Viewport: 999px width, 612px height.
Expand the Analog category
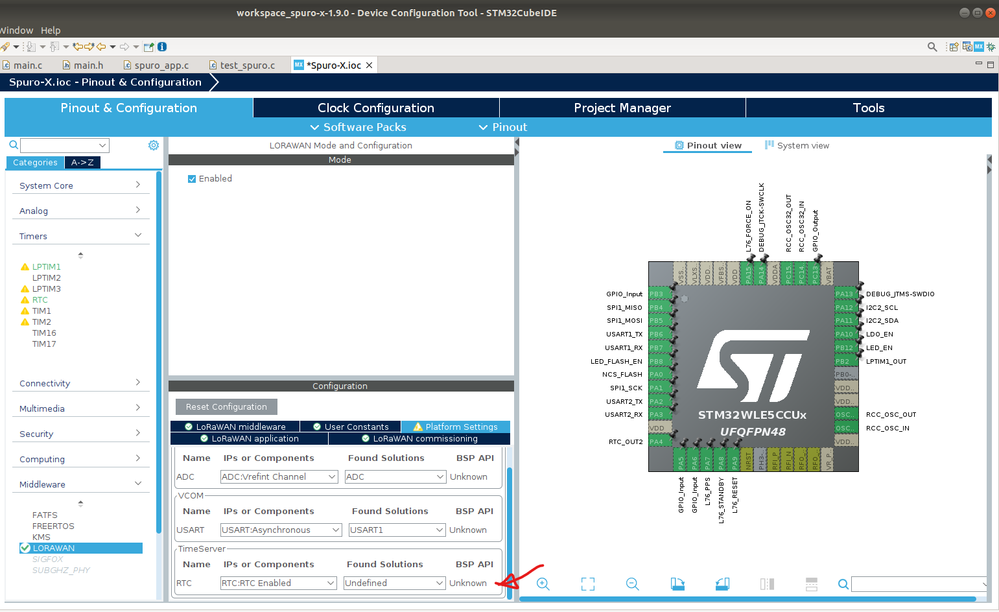80,211
